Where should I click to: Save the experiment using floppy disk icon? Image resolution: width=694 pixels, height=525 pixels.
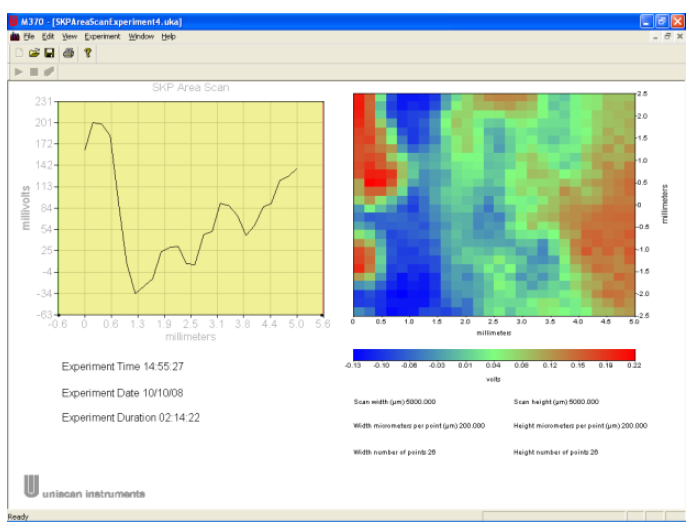[x=49, y=52]
